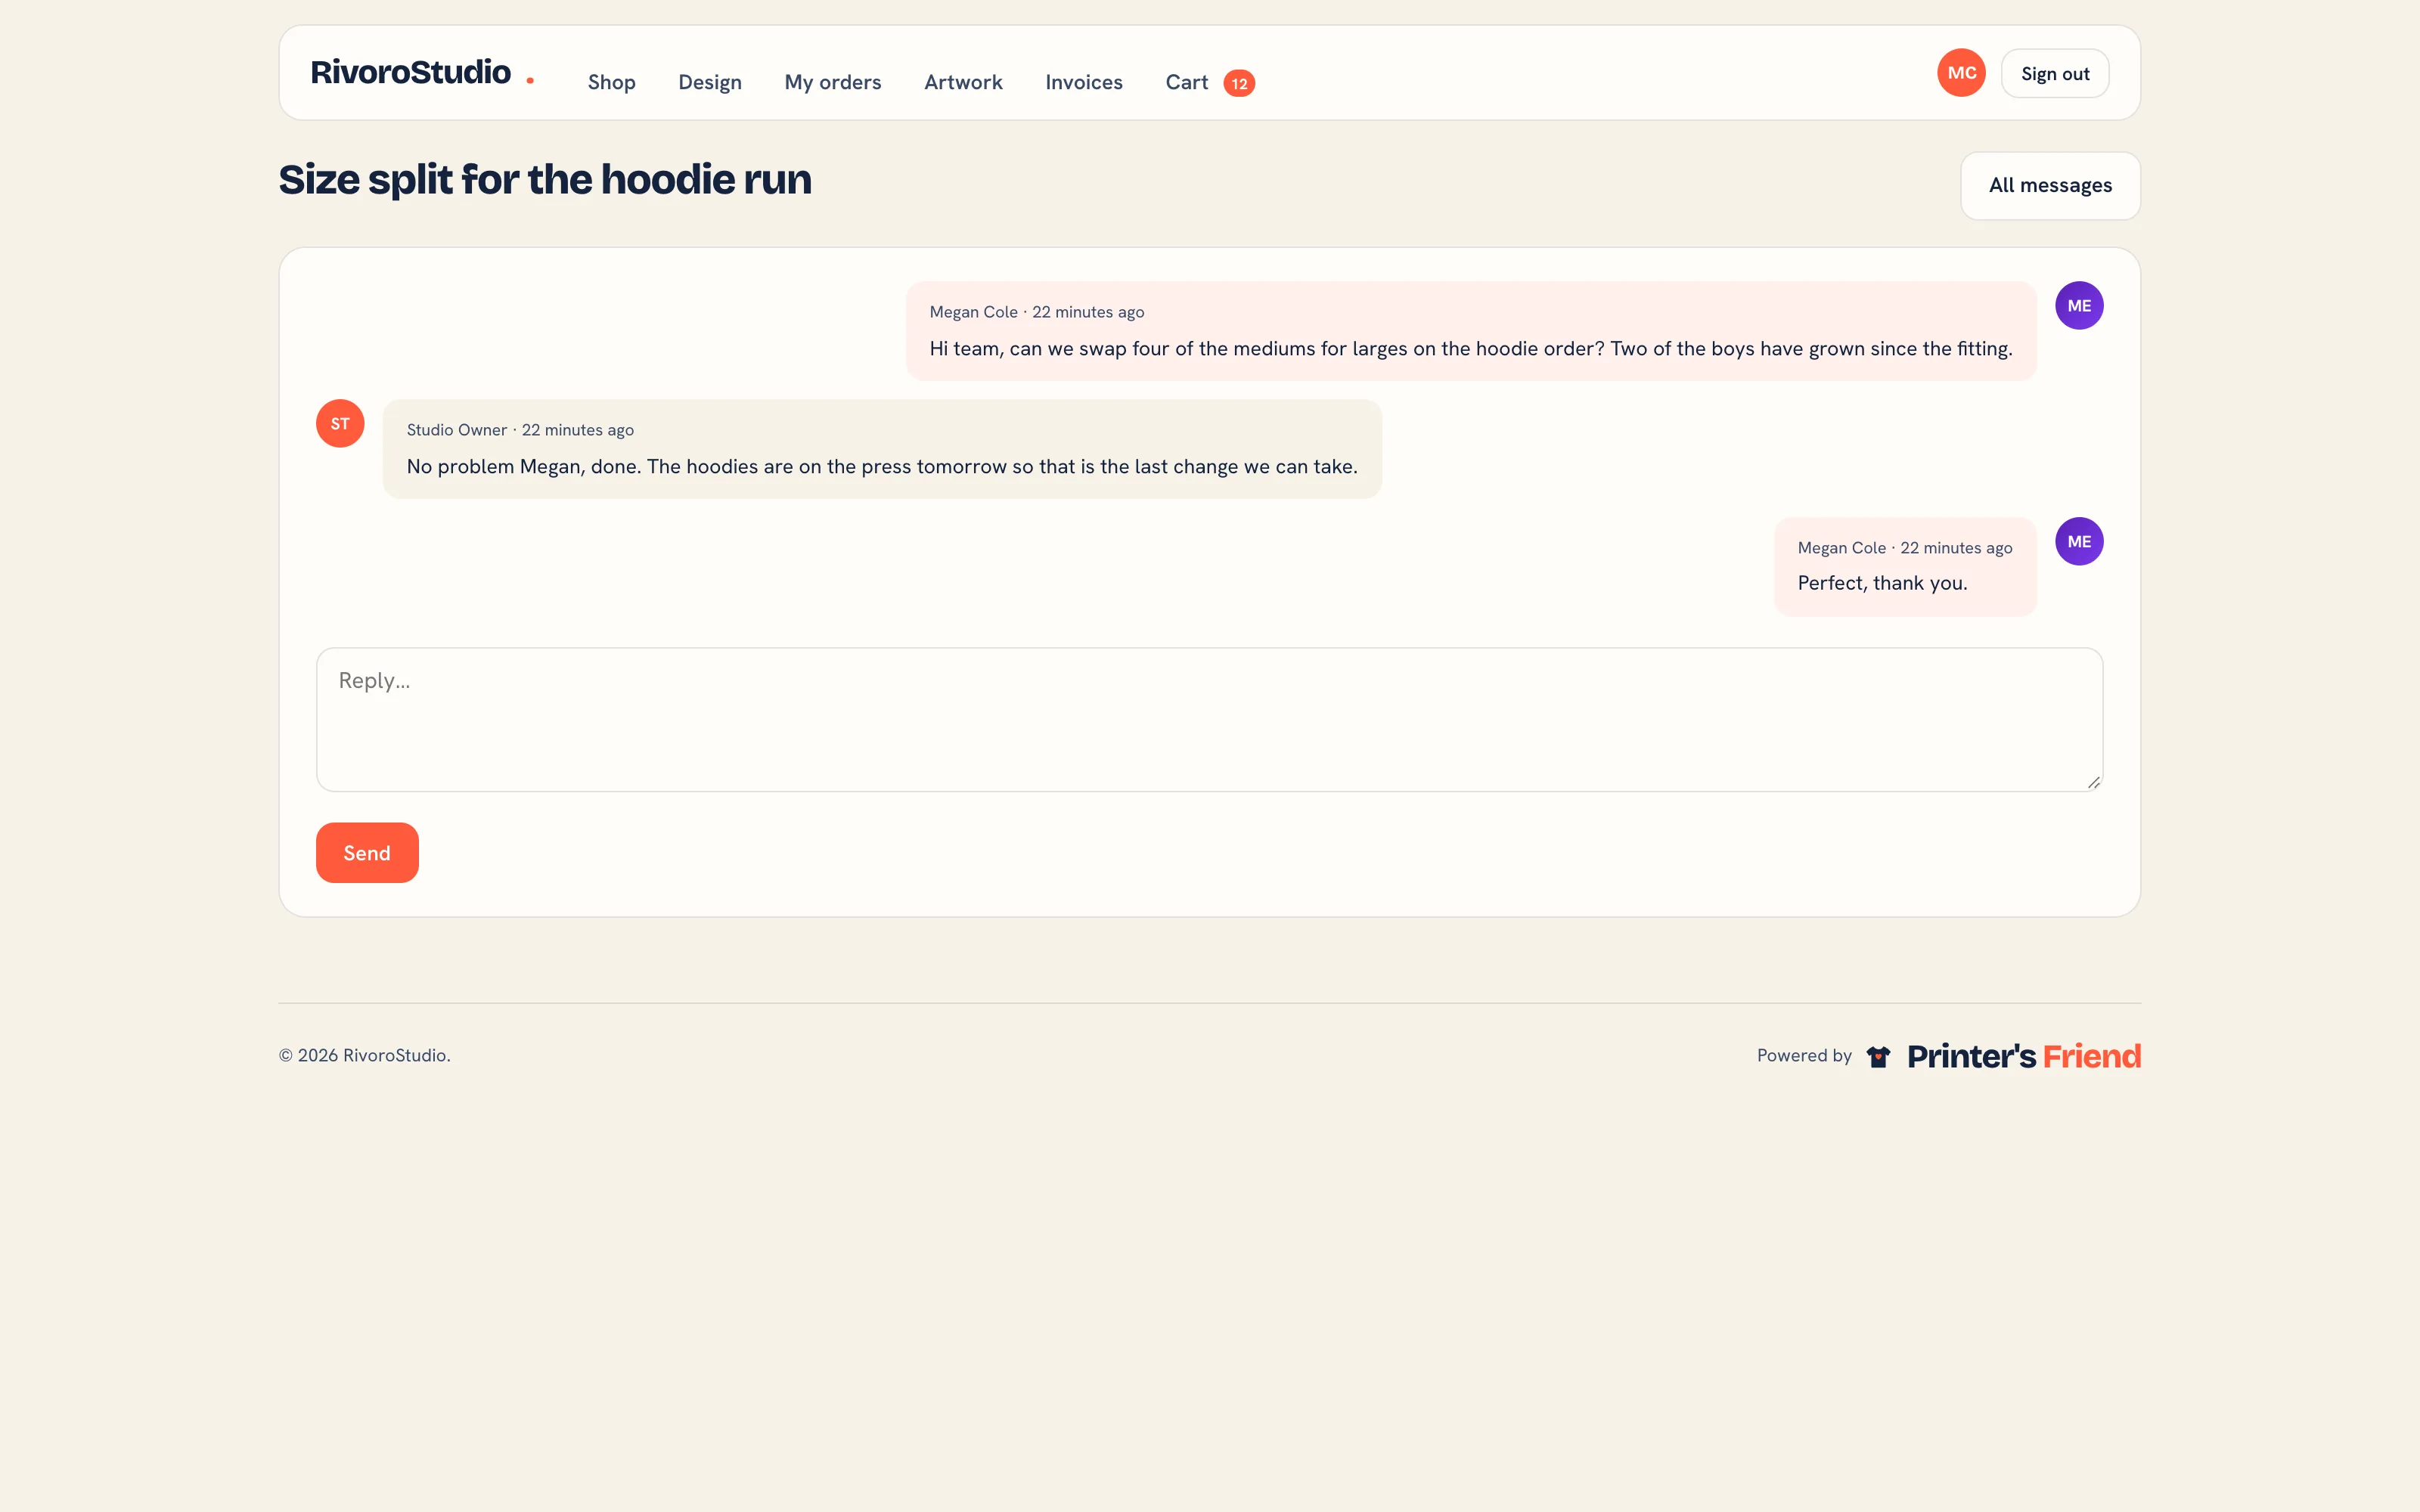Image resolution: width=2420 pixels, height=1512 pixels.
Task: Go to the Design section
Action: pos(709,82)
